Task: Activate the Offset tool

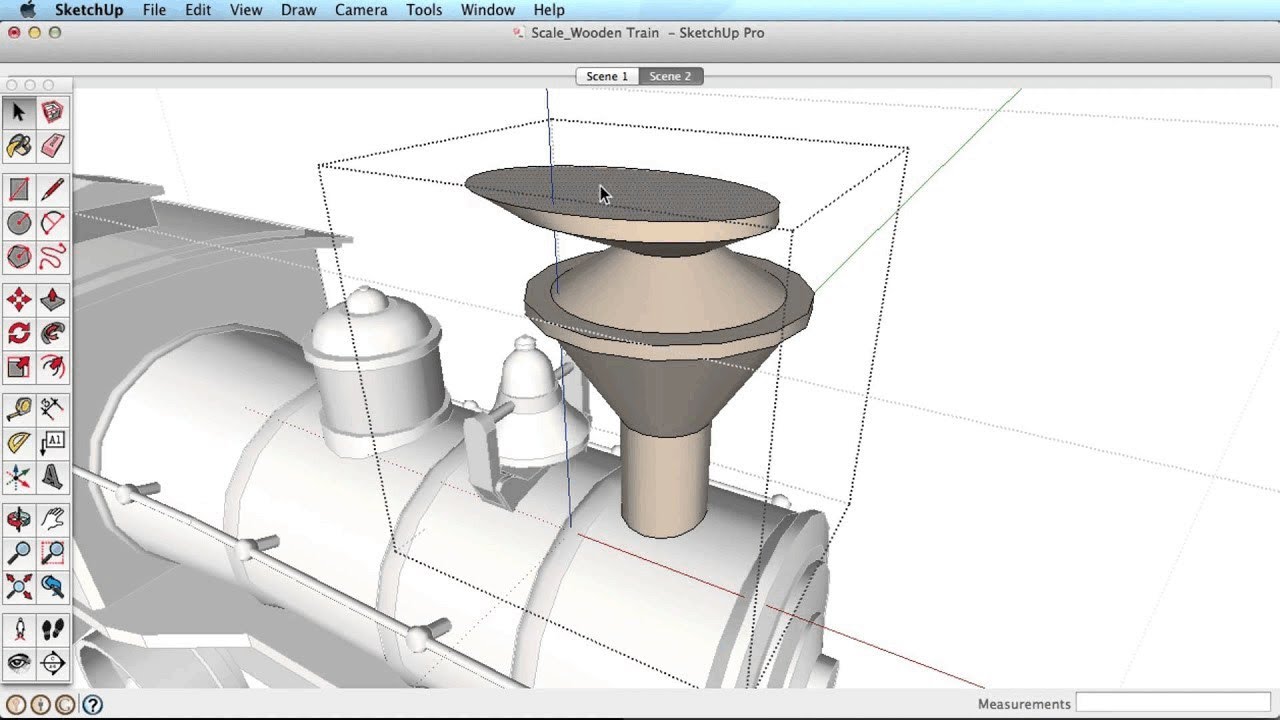Action: coord(53,366)
